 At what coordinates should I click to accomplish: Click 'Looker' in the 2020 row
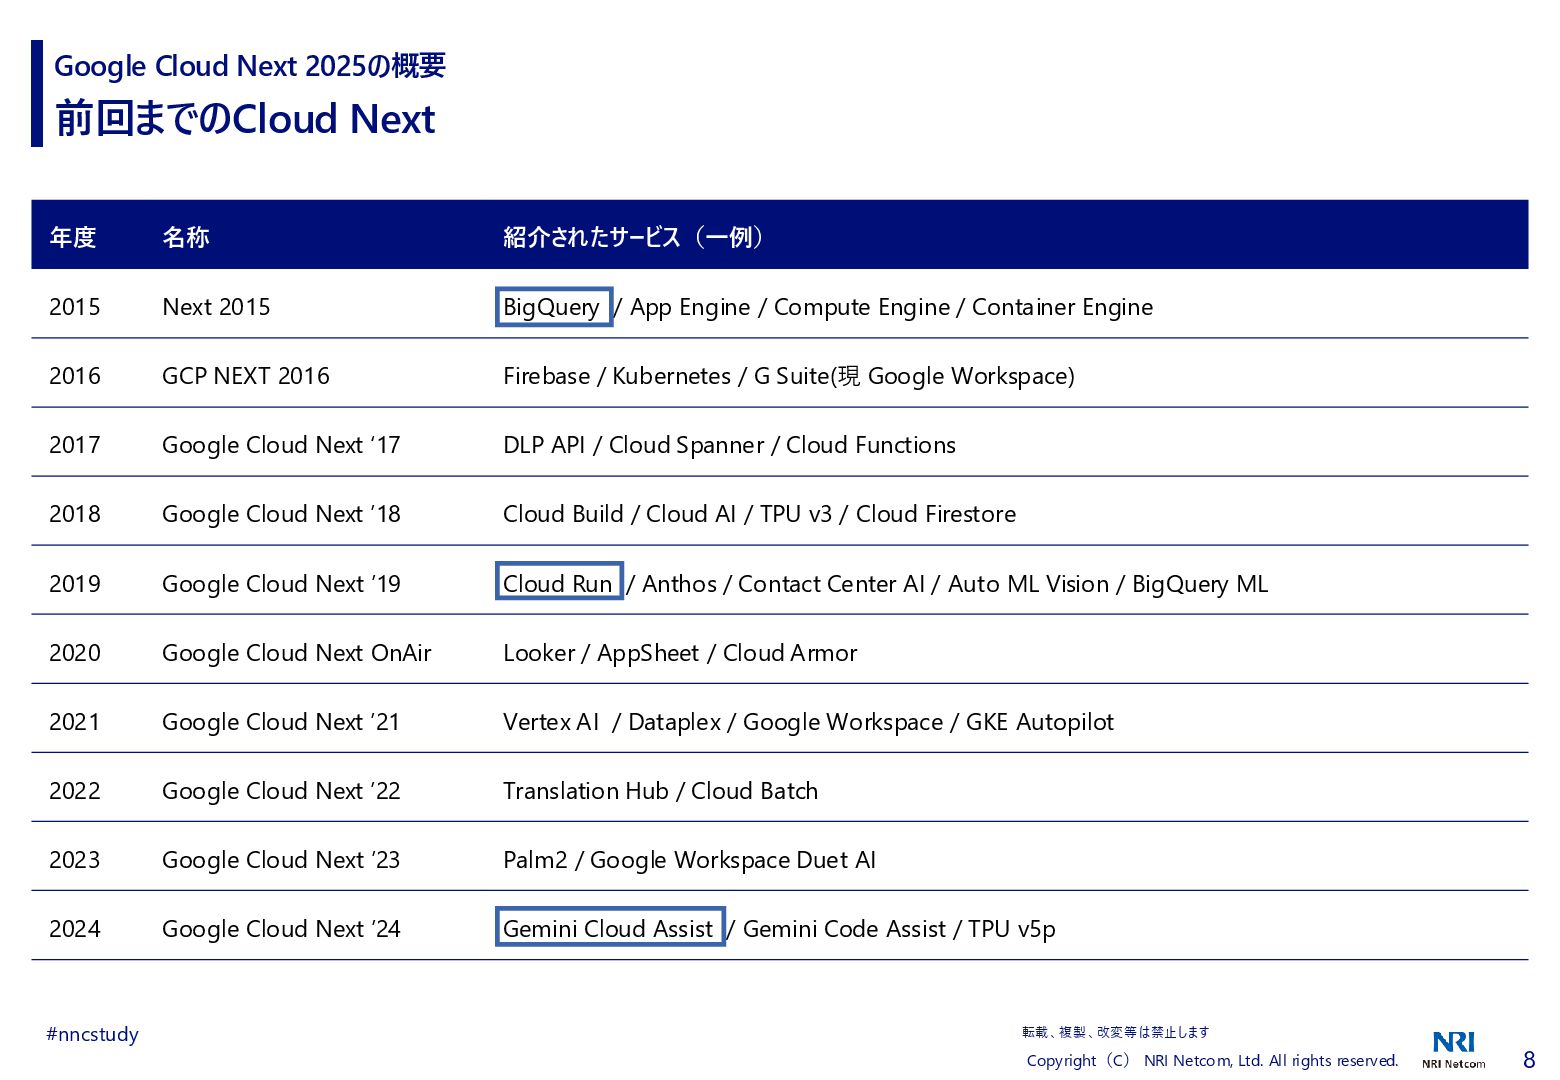click(x=539, y=653)
